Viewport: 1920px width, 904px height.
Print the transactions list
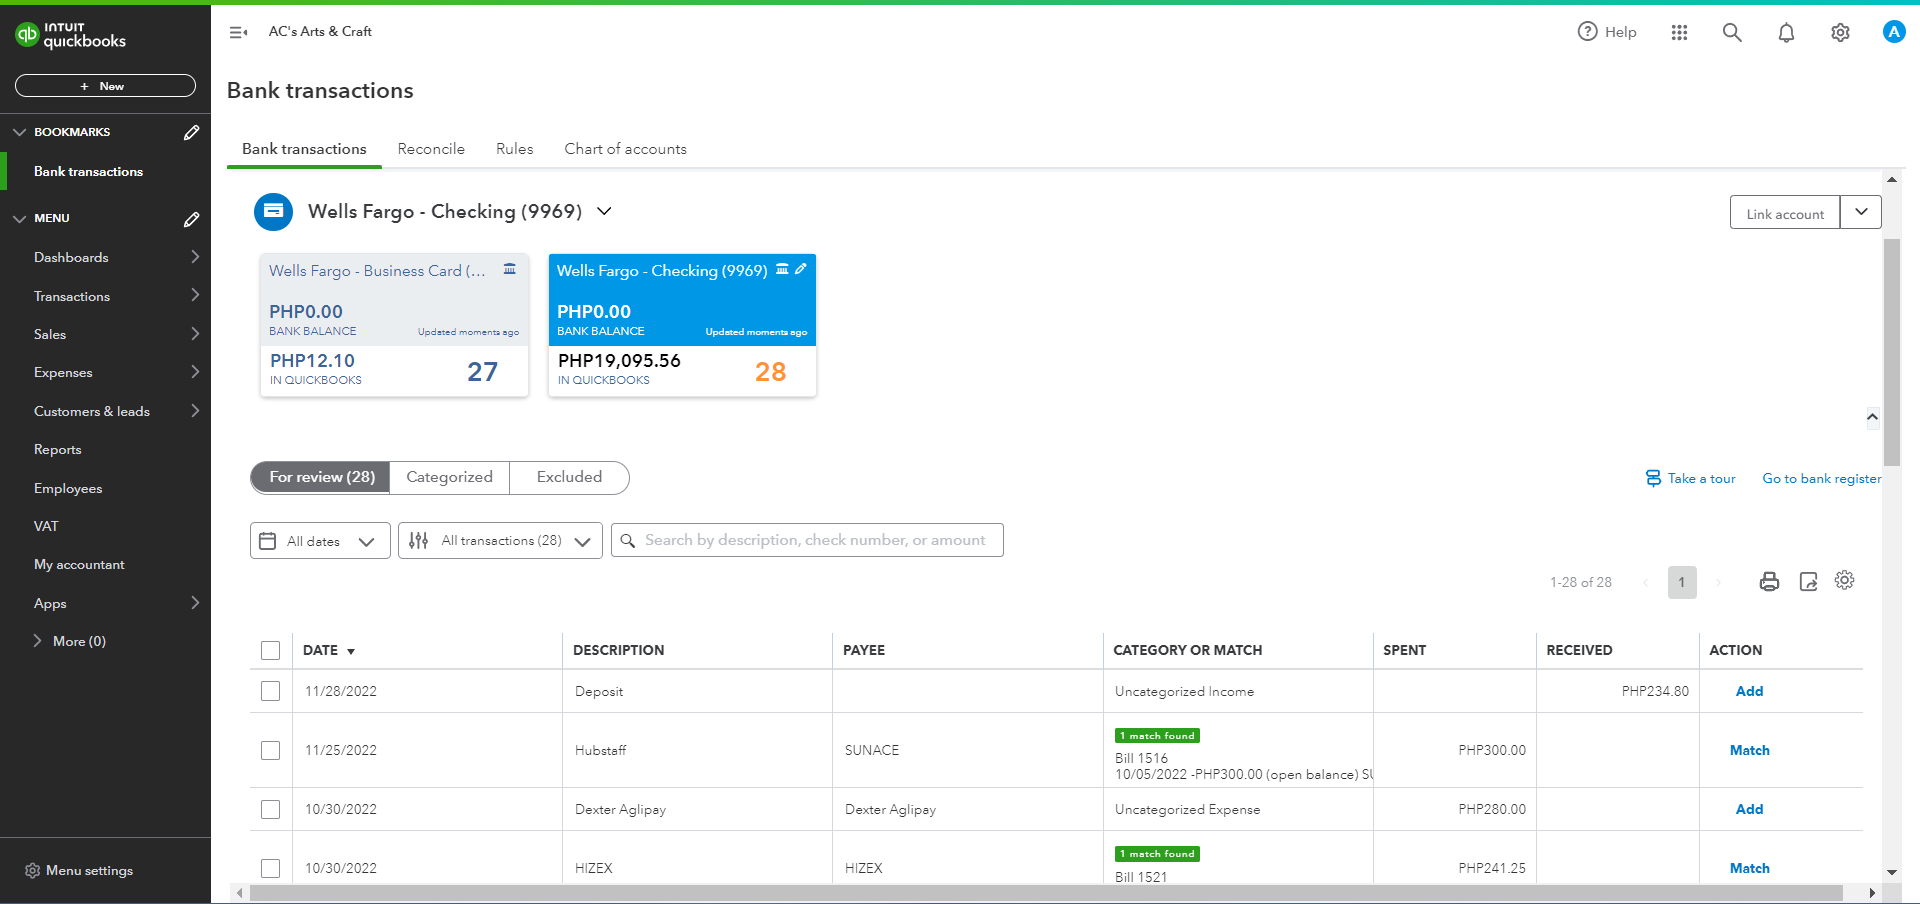(1769, 581)
